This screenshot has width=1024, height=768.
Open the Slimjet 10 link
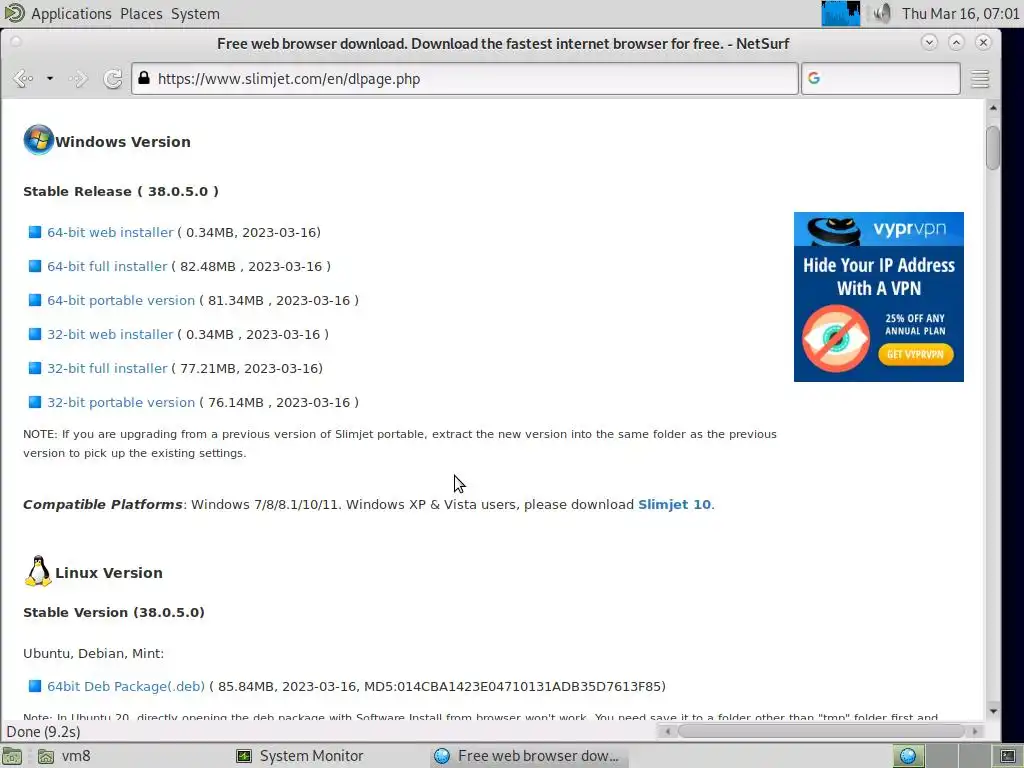674,505
